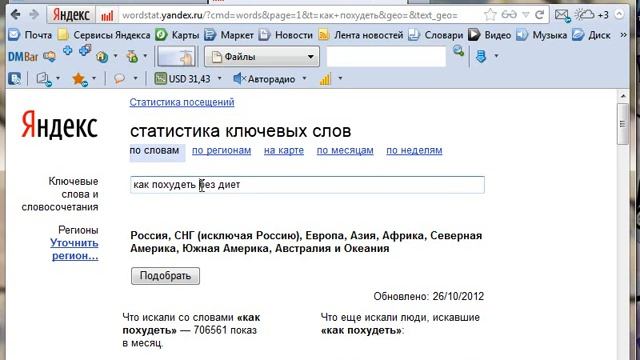Open the Новости bookmark
The width and height of the screenshot is (640, 360).
click(286, 35)
